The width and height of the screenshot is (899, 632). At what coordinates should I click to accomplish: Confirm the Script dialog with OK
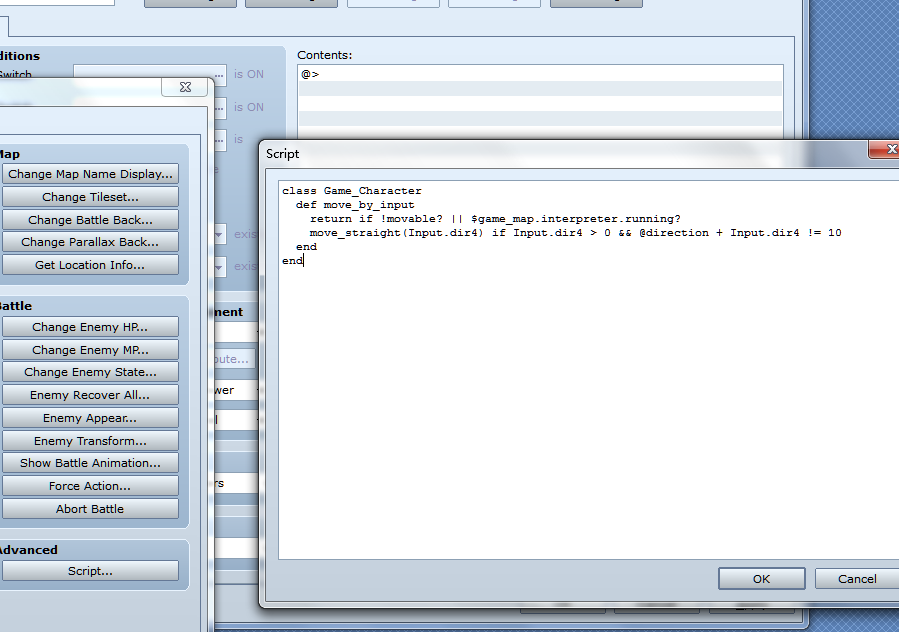pos(761,579)
